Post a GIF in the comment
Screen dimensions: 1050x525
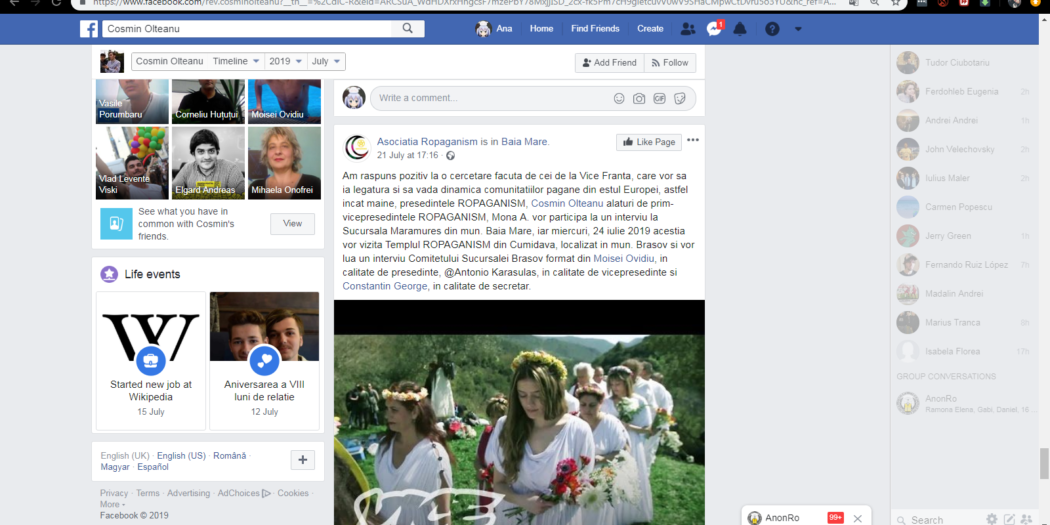click(x=660, y=98)
